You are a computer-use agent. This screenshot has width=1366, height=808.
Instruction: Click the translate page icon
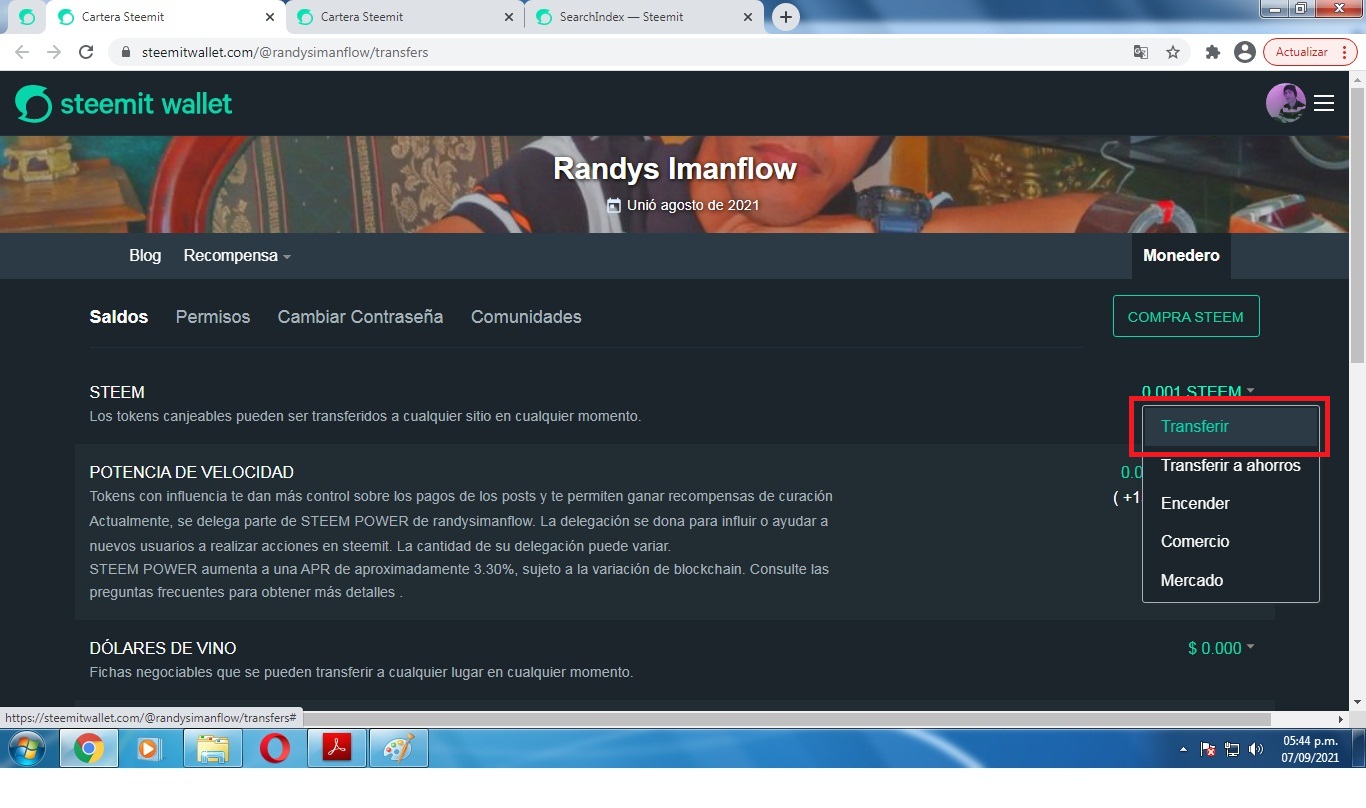pos(1140,52)
